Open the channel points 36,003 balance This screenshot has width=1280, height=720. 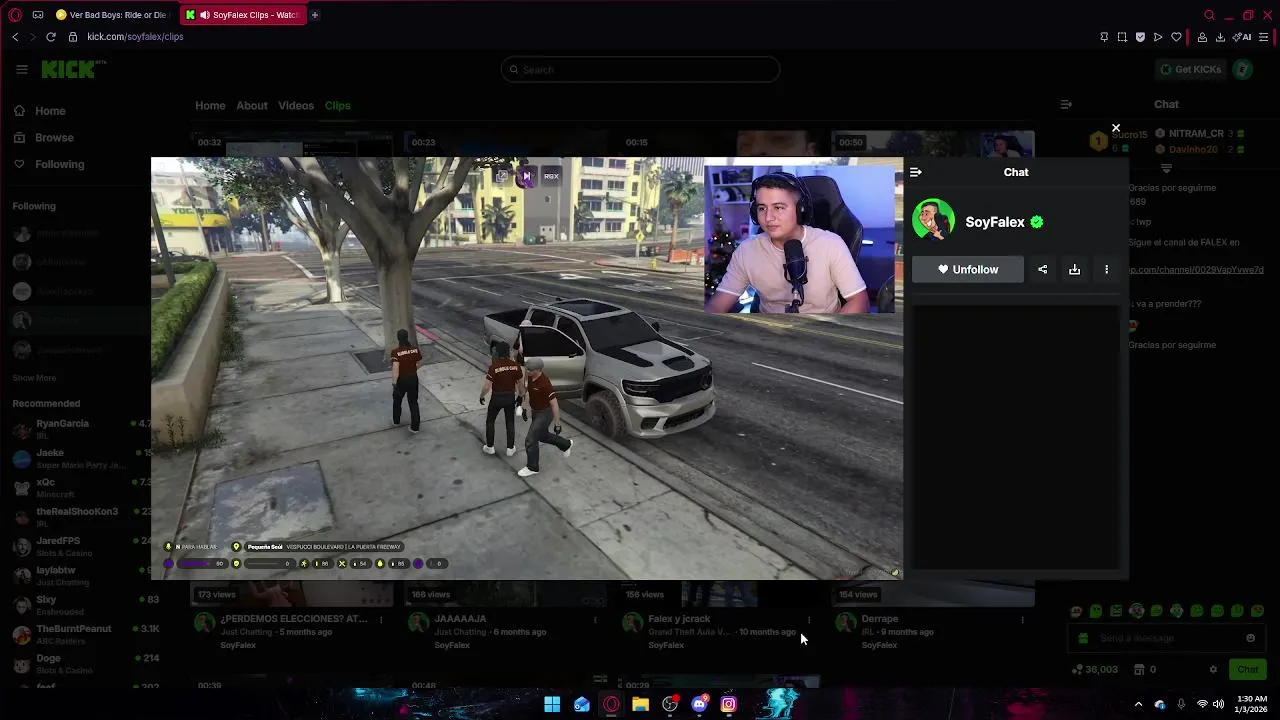1094,669
